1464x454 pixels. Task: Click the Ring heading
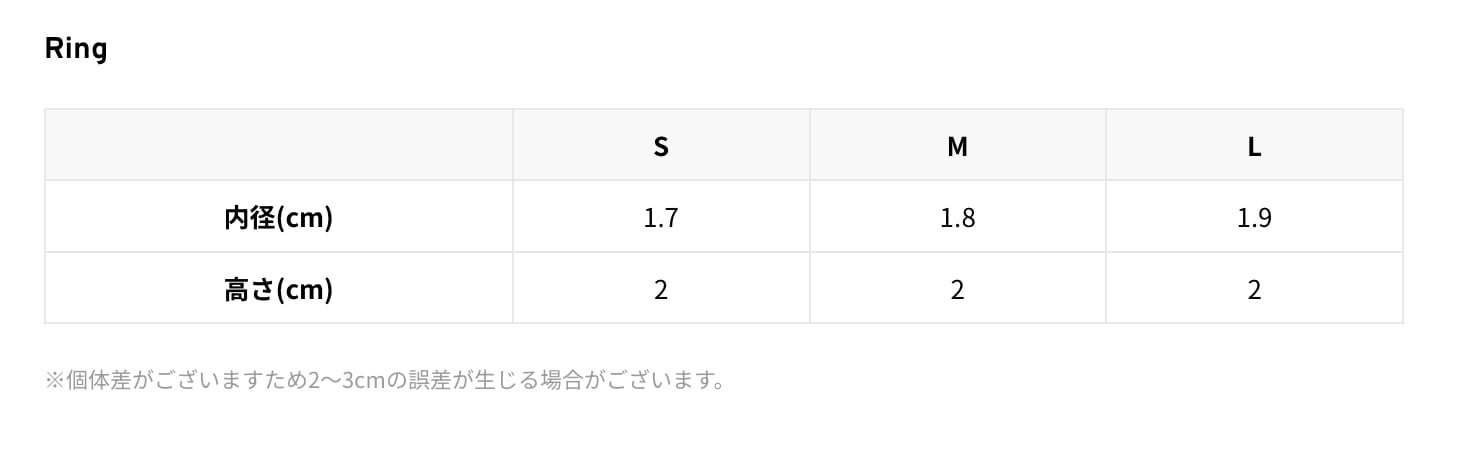click(76, 49)
